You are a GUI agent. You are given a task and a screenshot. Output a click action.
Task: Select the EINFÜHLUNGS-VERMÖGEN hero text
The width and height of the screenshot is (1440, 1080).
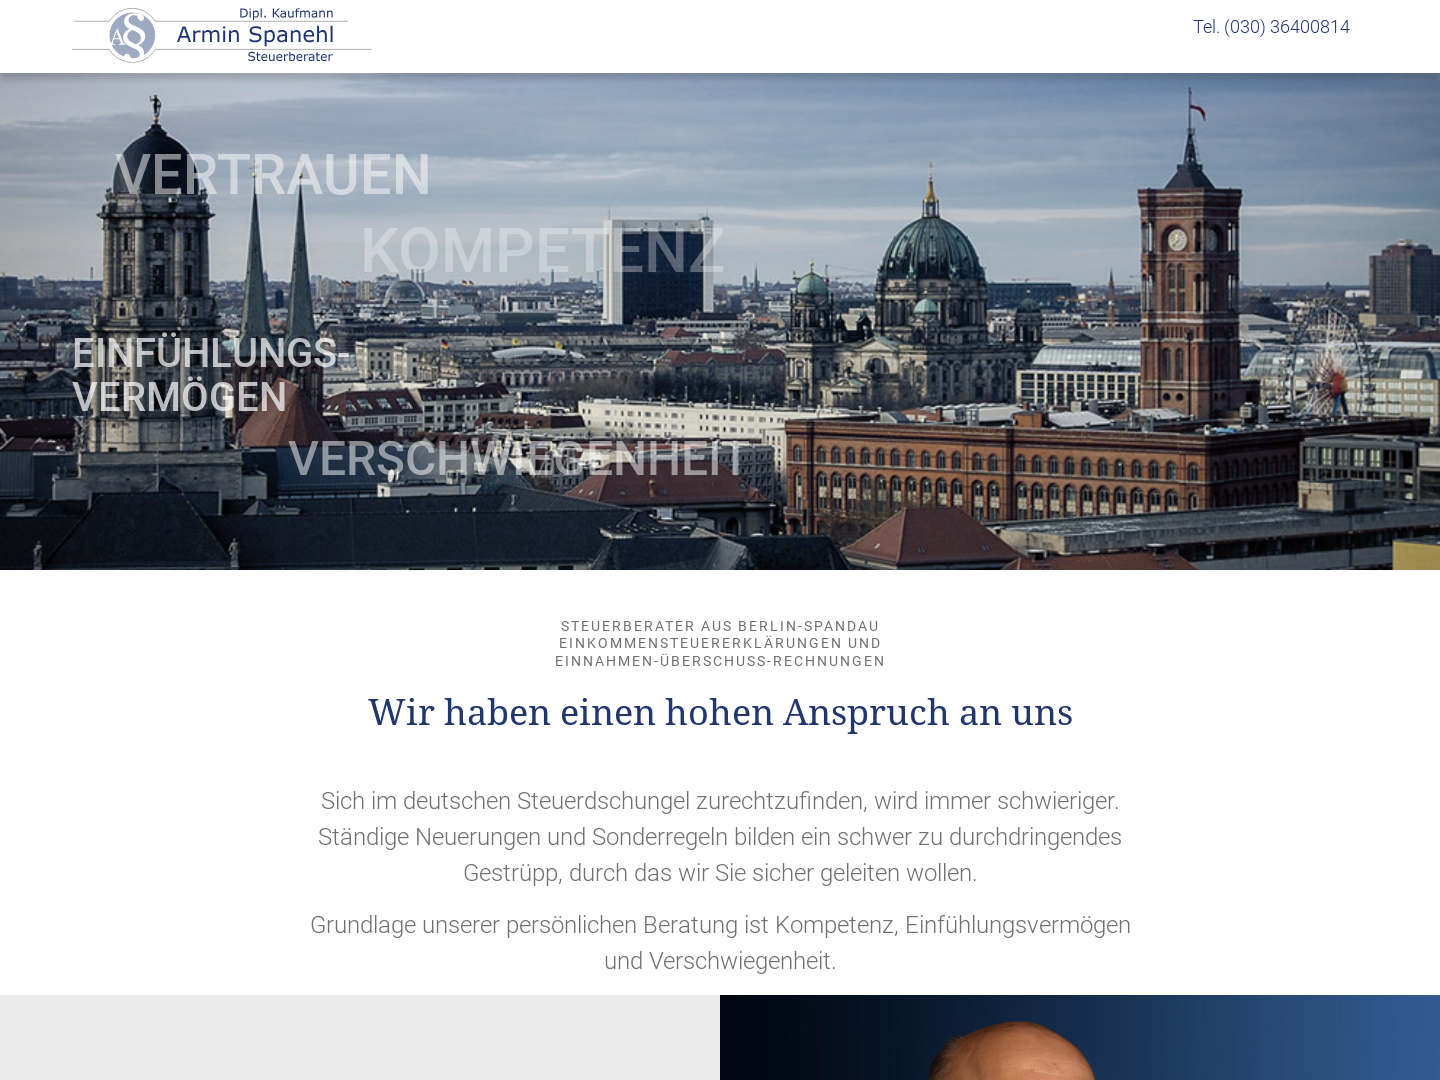211,375
